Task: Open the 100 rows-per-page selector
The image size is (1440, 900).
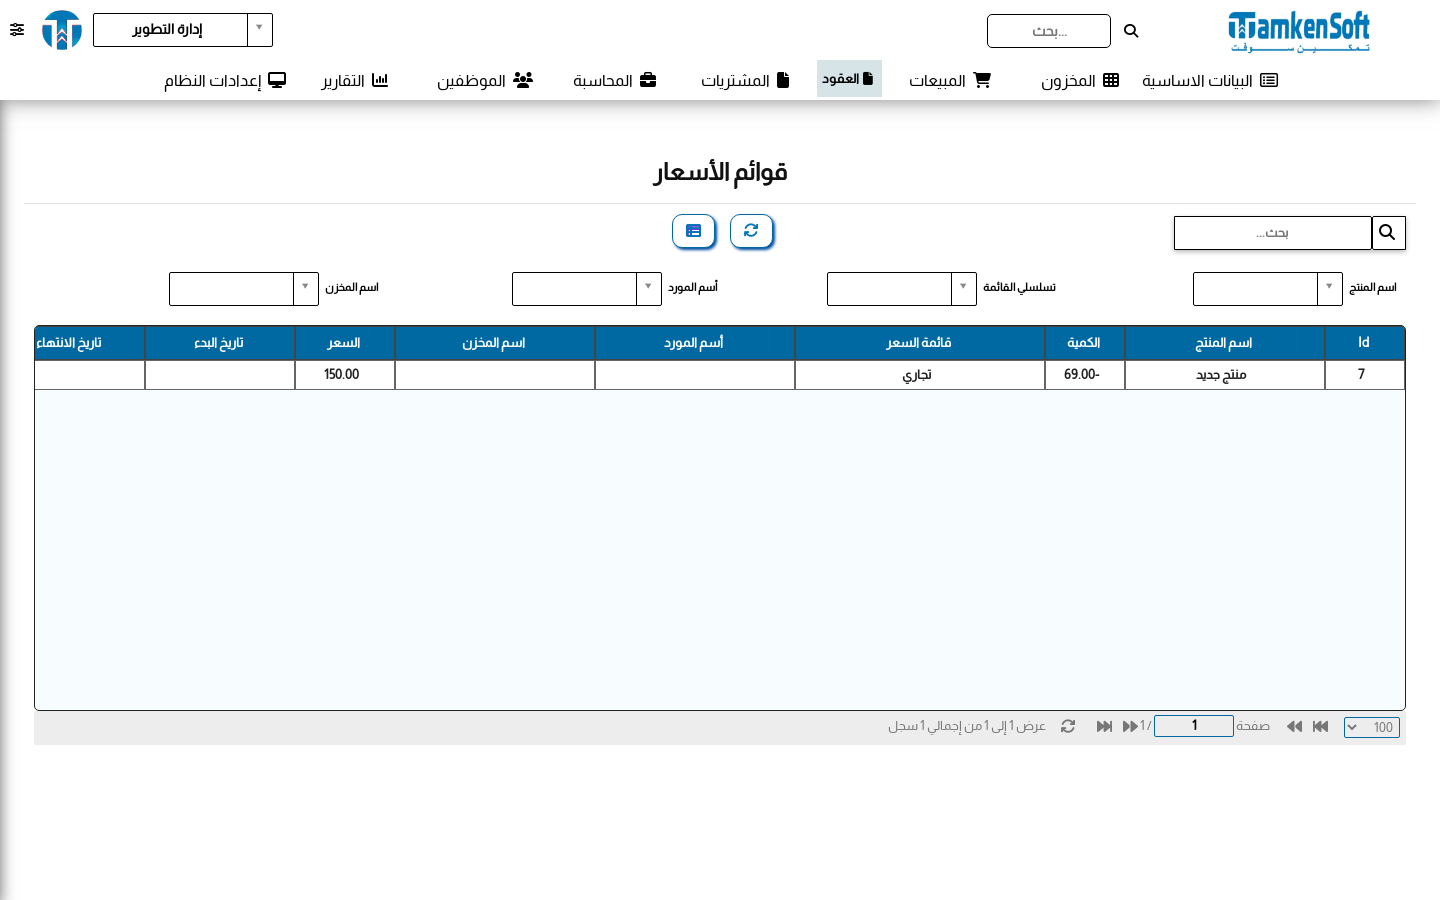Action: pos(1372,727)
